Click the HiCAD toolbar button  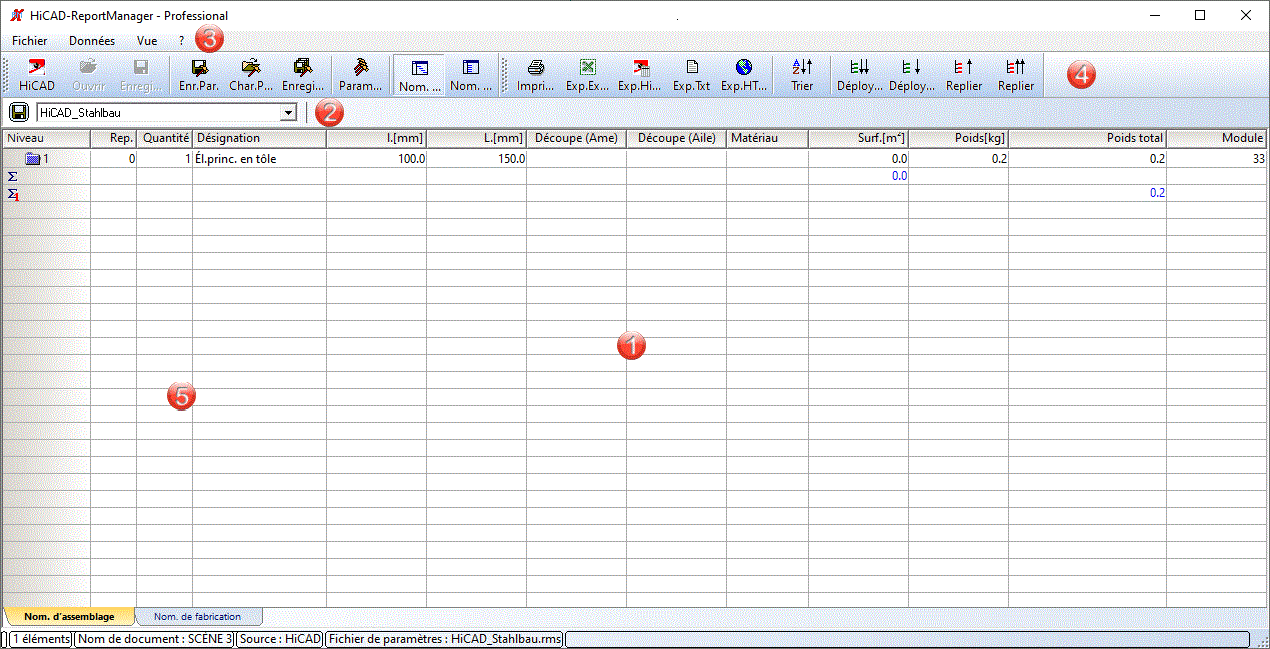pyautogui.click(x=37, y=75)
